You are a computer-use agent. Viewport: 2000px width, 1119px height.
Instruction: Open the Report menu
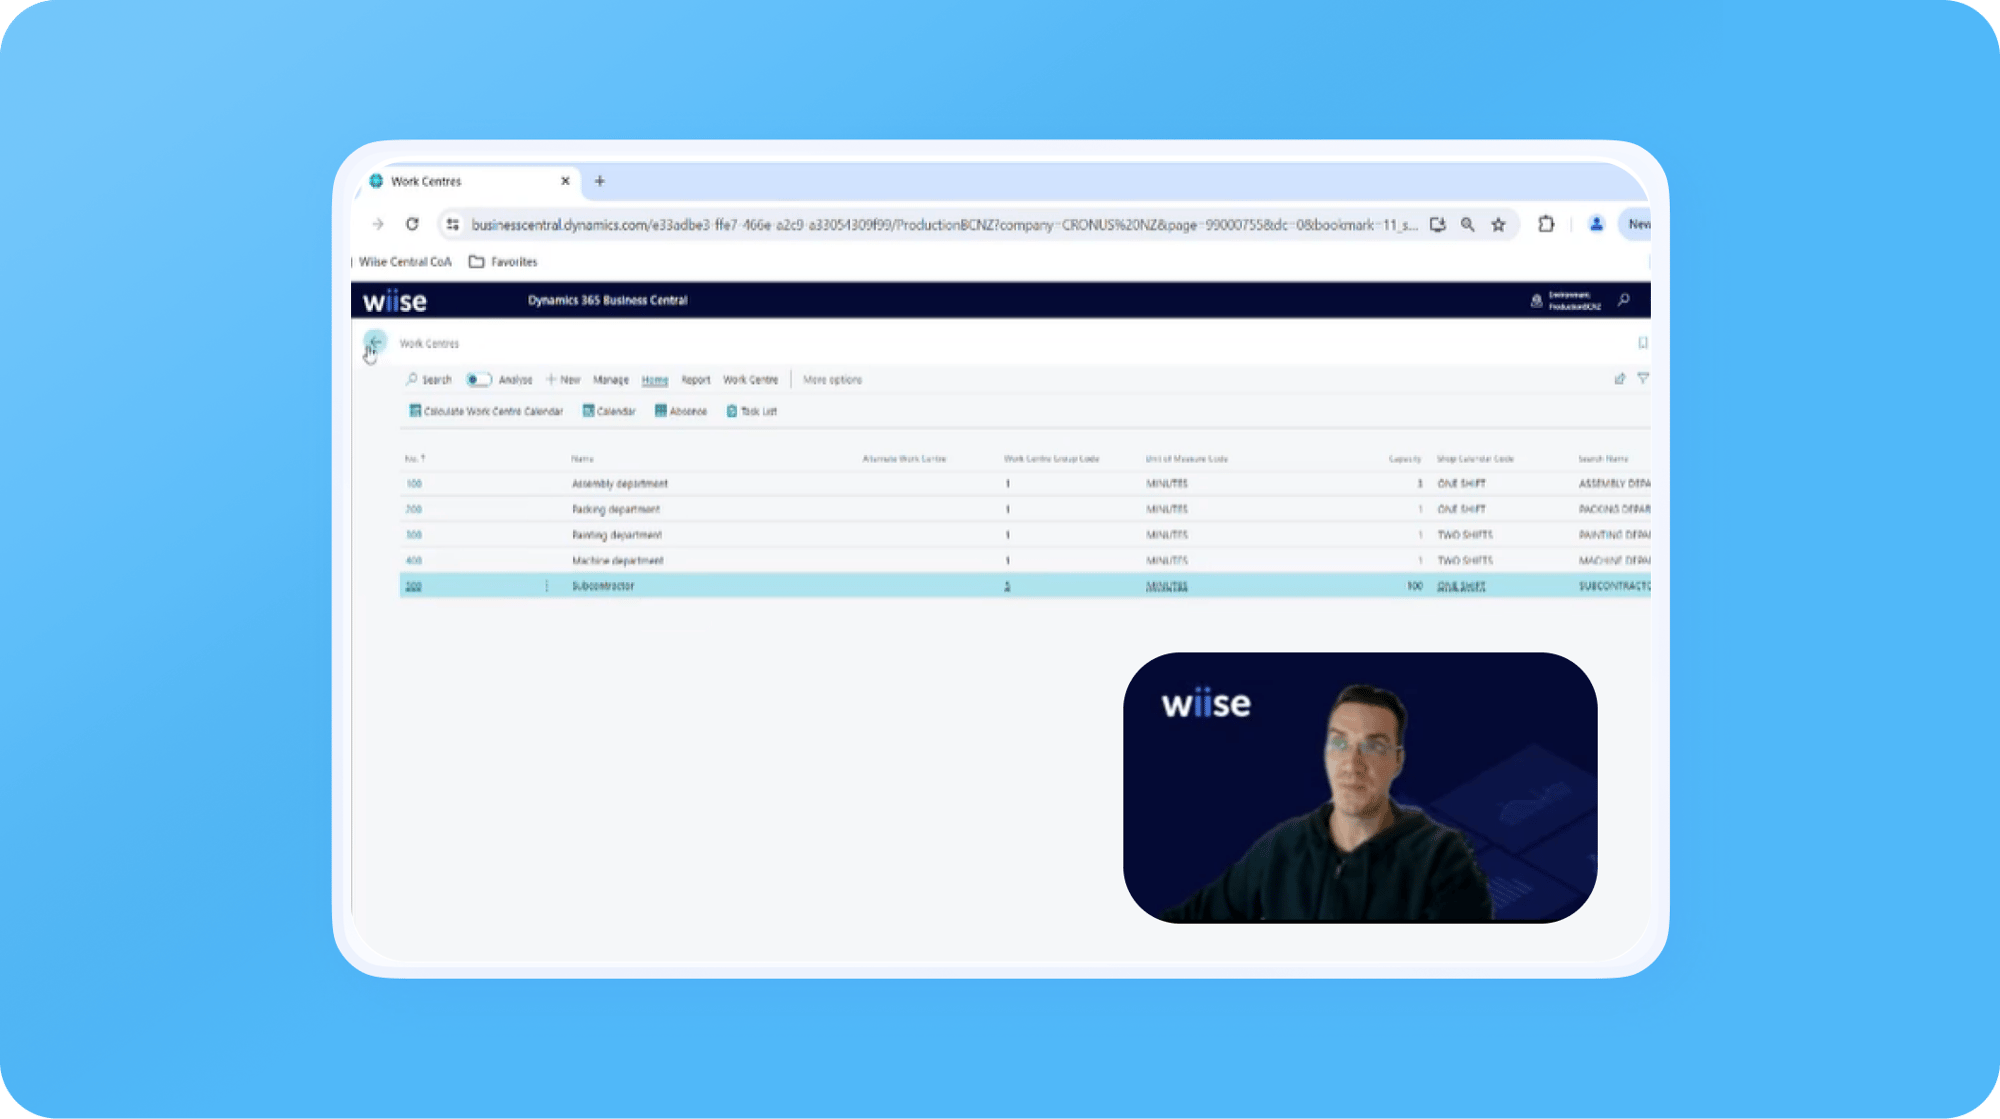pyautogui.click(x=696, y=380)
